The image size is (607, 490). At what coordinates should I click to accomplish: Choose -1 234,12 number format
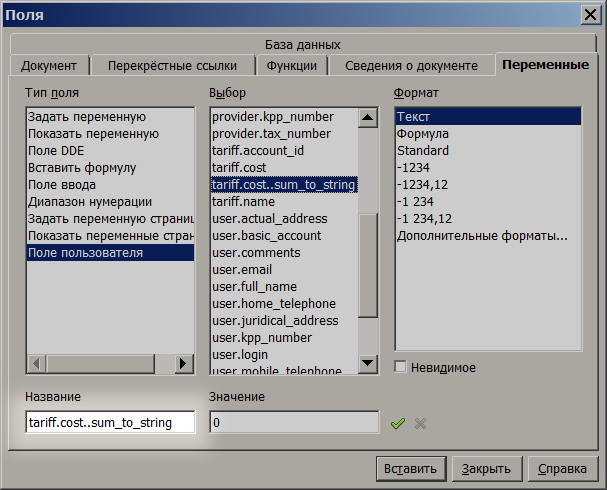pyautogui.click(x=488, y=219)
